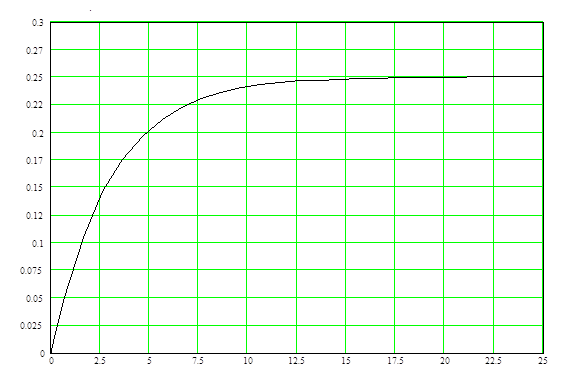
Task: Click the 17.5 horizontal axis label
Action: coord(395,361)
